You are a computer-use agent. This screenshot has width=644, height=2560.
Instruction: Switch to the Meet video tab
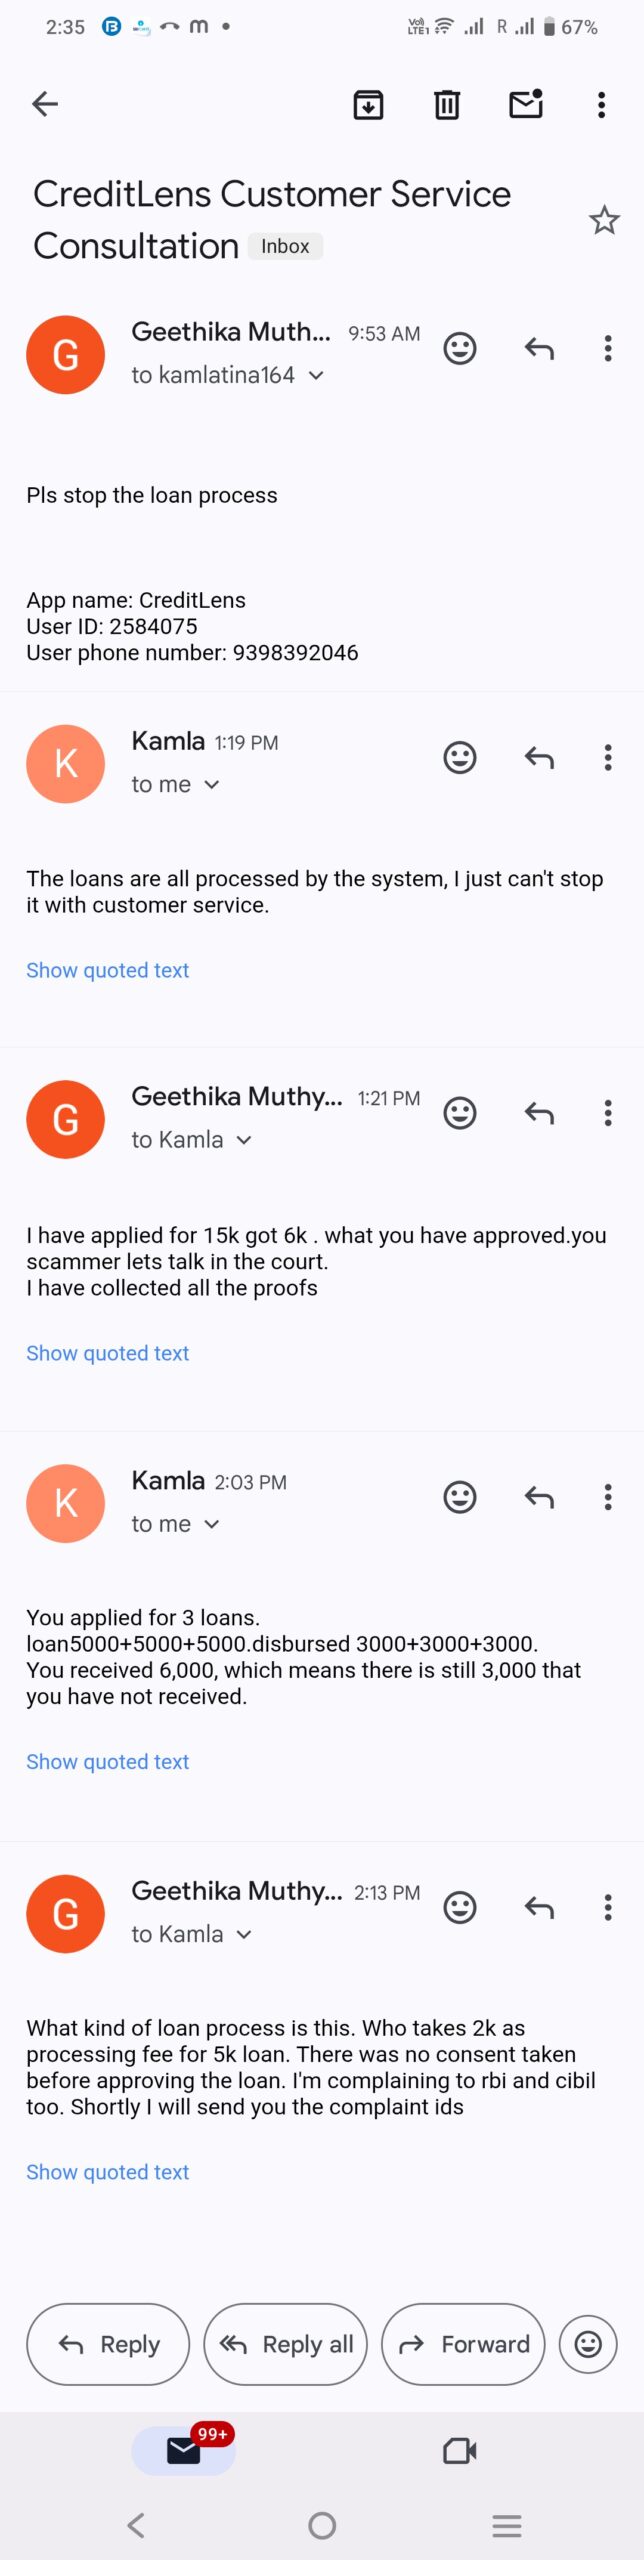point(459,2450)
